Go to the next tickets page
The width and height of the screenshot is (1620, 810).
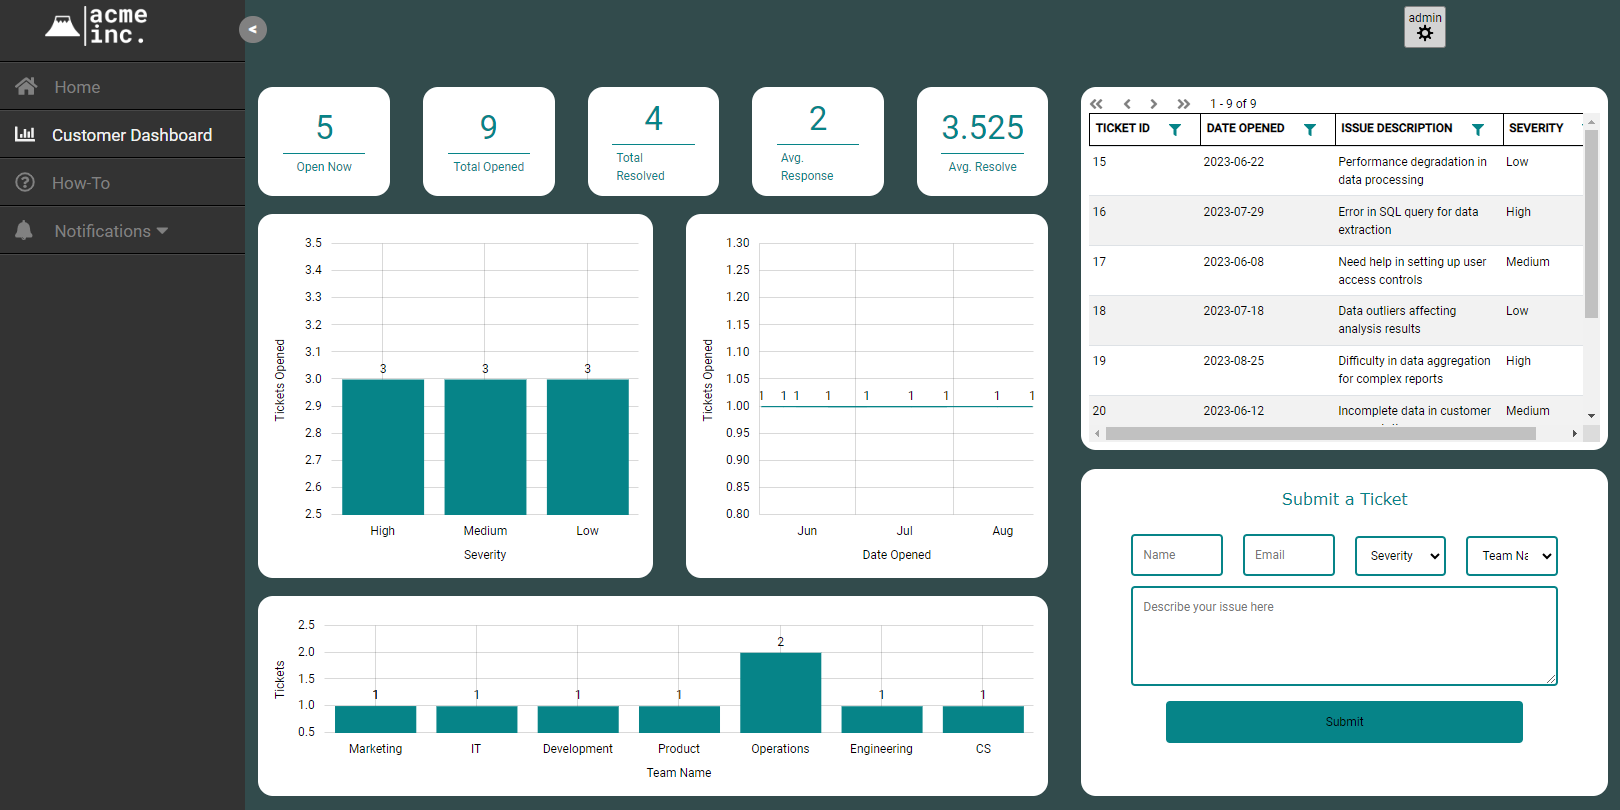(x=1153, y=104)
